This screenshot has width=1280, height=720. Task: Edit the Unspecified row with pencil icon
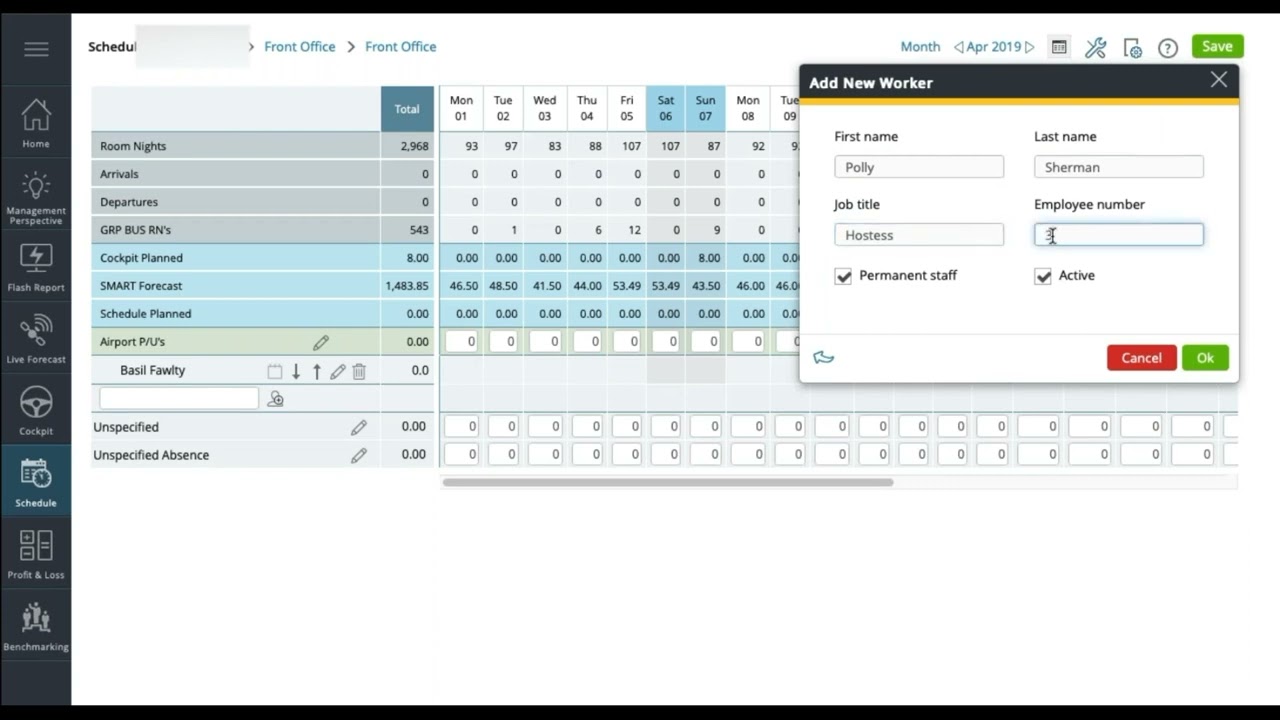coord(359,427)
